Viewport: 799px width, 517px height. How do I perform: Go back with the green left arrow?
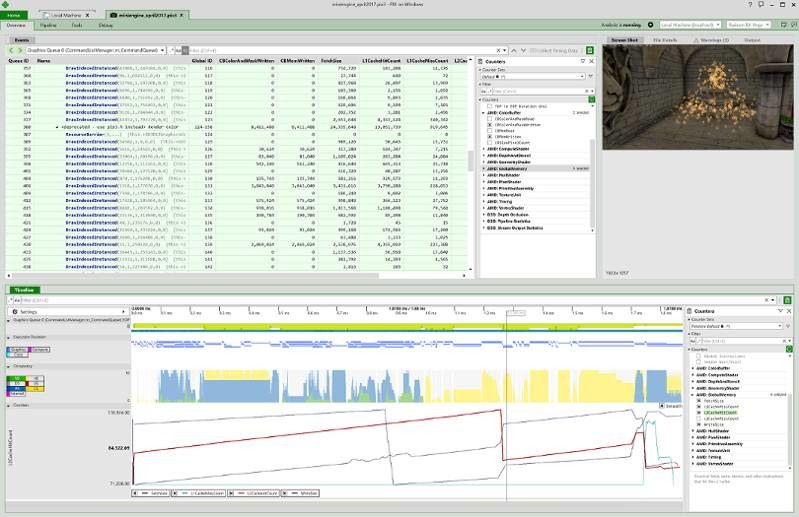(x=11, y=50)
